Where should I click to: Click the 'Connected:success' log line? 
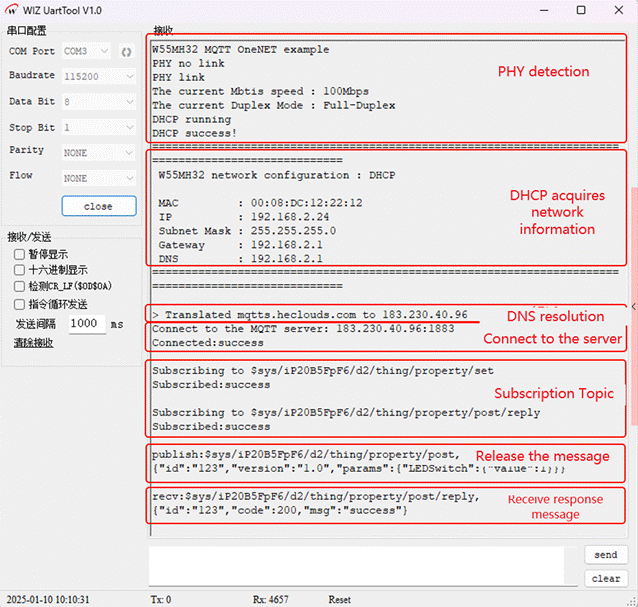(x=208, y=343)
